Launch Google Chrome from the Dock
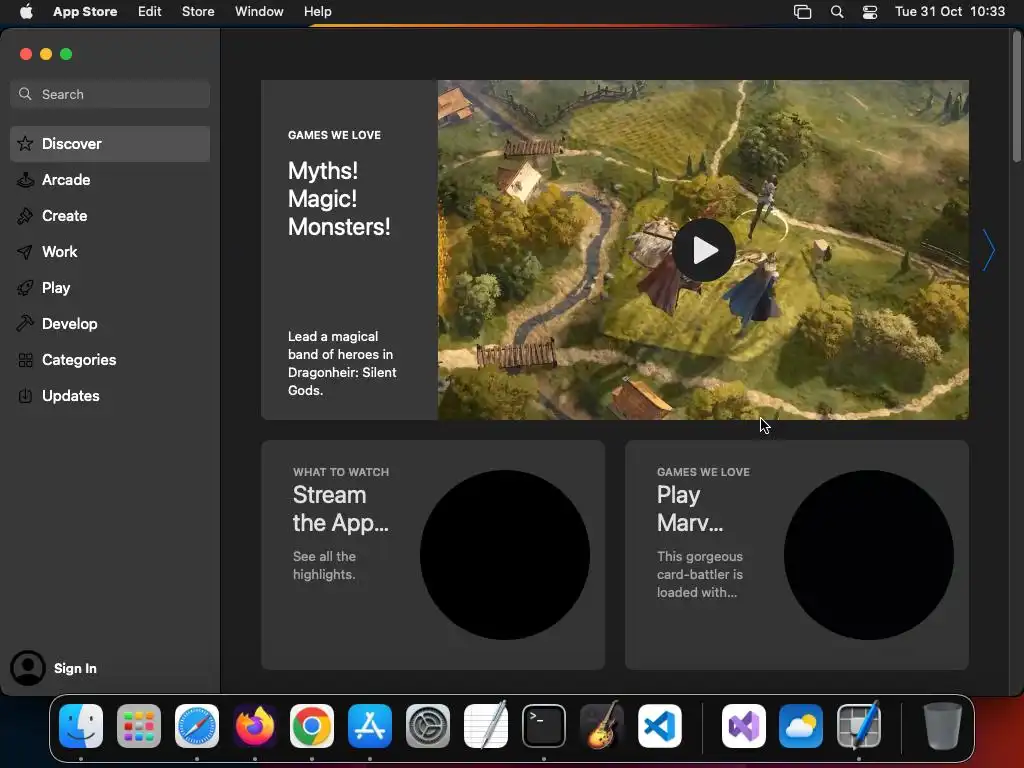Image resolution: width=1024 pixels, height=768 pixels. pyautogui.click(x=312, y=726)
